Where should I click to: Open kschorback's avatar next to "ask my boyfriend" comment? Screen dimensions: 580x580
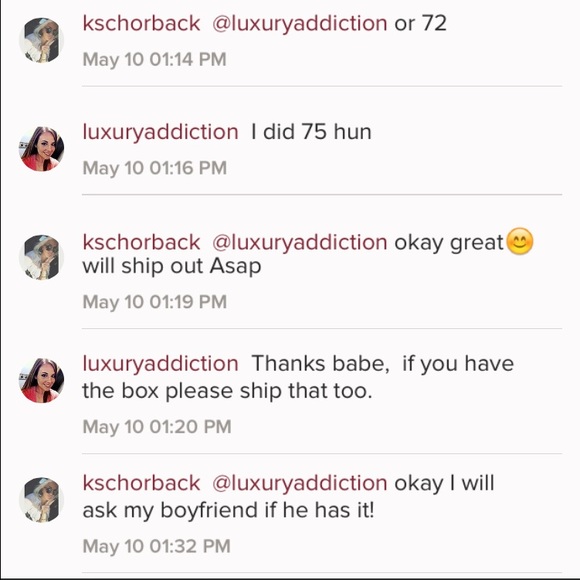[41, 499]
